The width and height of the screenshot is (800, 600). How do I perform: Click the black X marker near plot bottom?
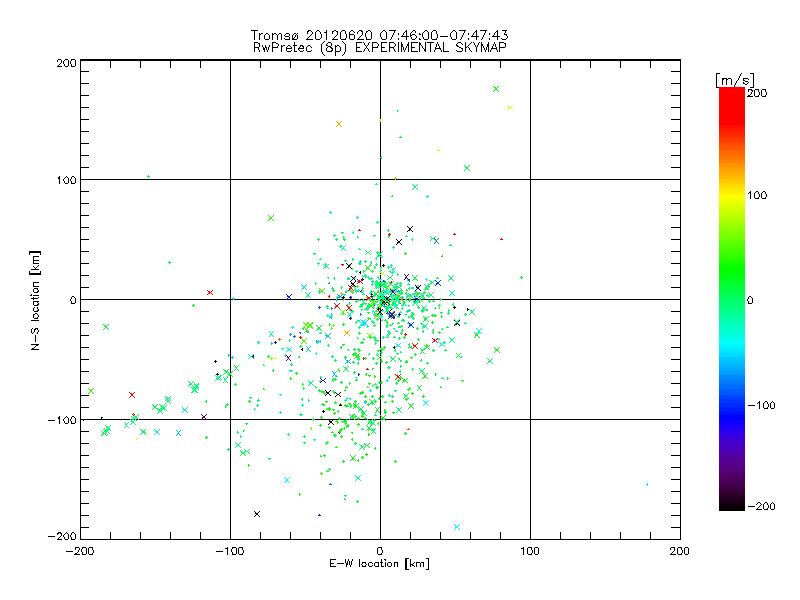257,514
